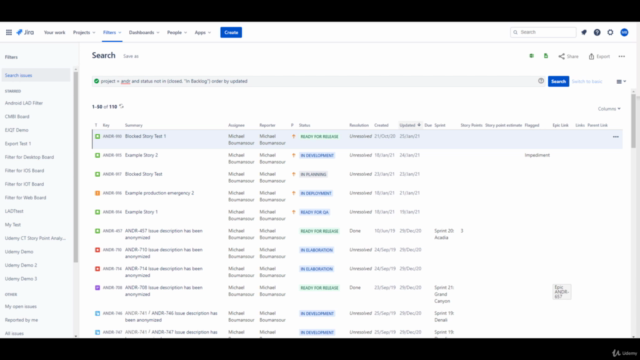Sort by the Updated column header

coord(410,125)
